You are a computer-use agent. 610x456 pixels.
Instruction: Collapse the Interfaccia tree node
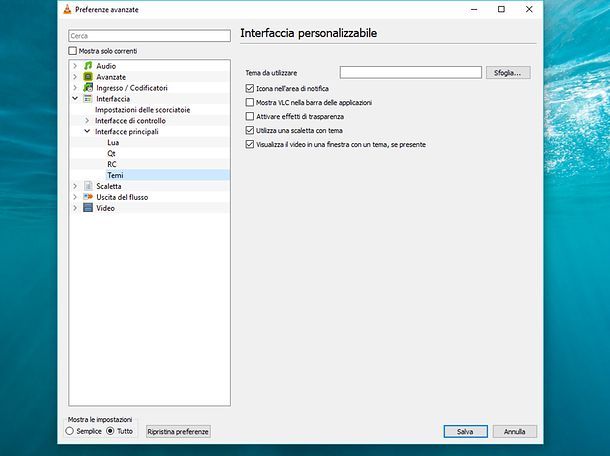click(75, 98)
